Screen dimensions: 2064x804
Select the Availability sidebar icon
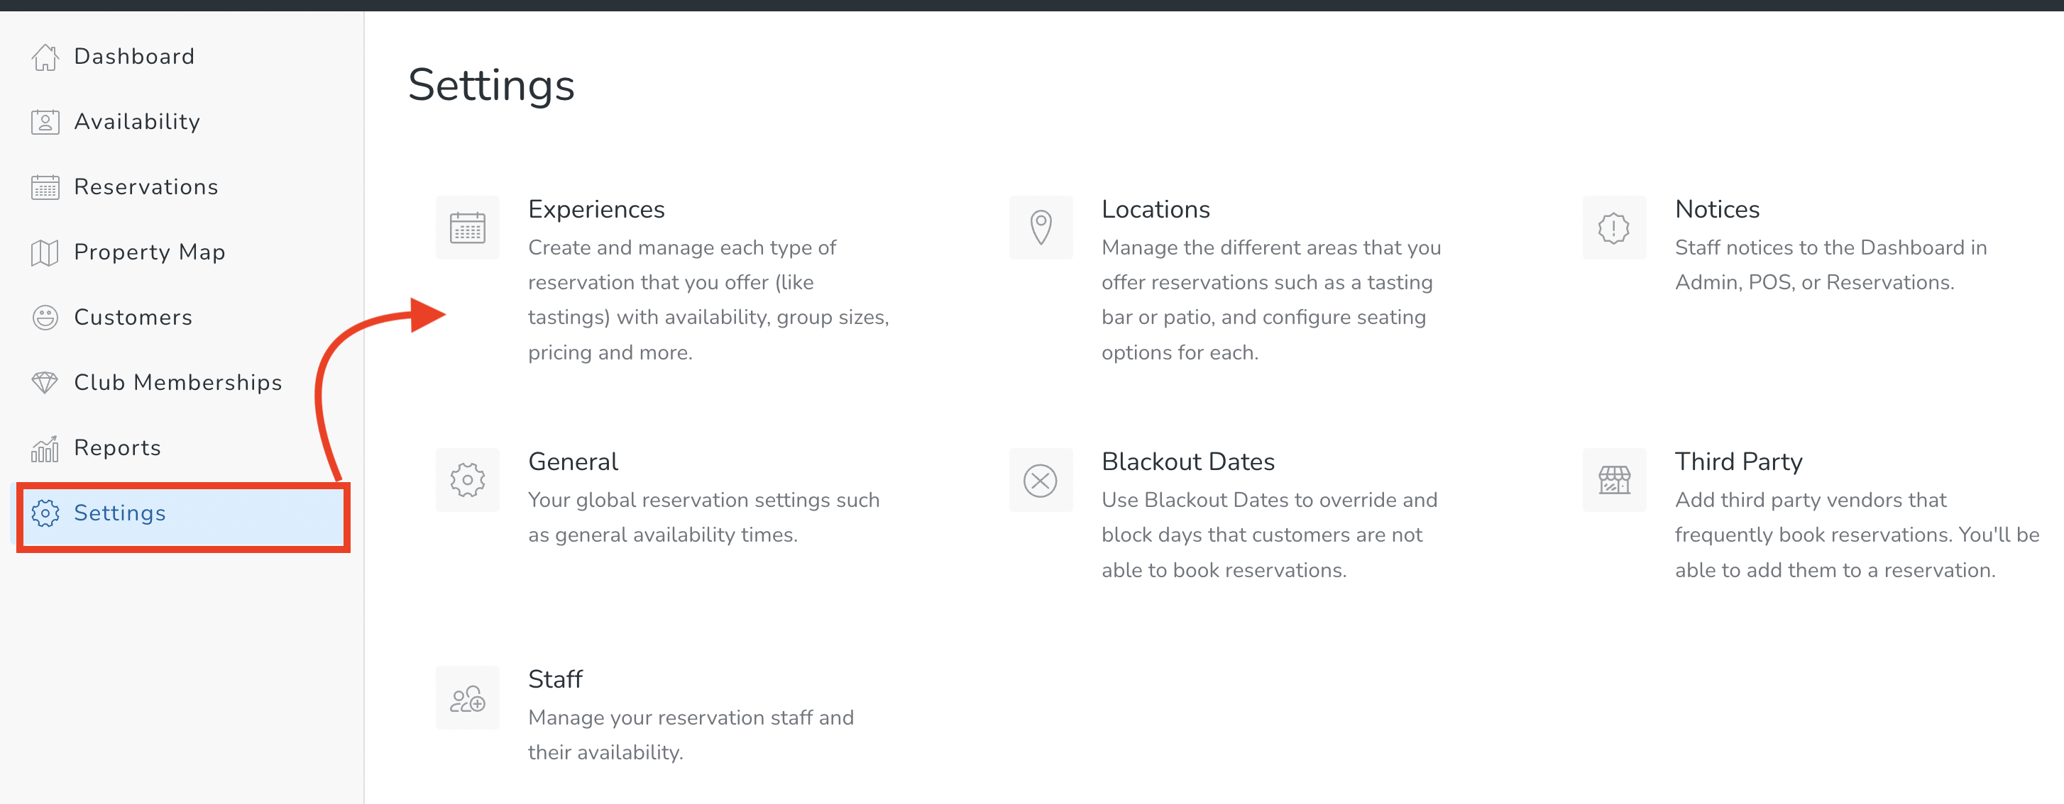[44, 121]
